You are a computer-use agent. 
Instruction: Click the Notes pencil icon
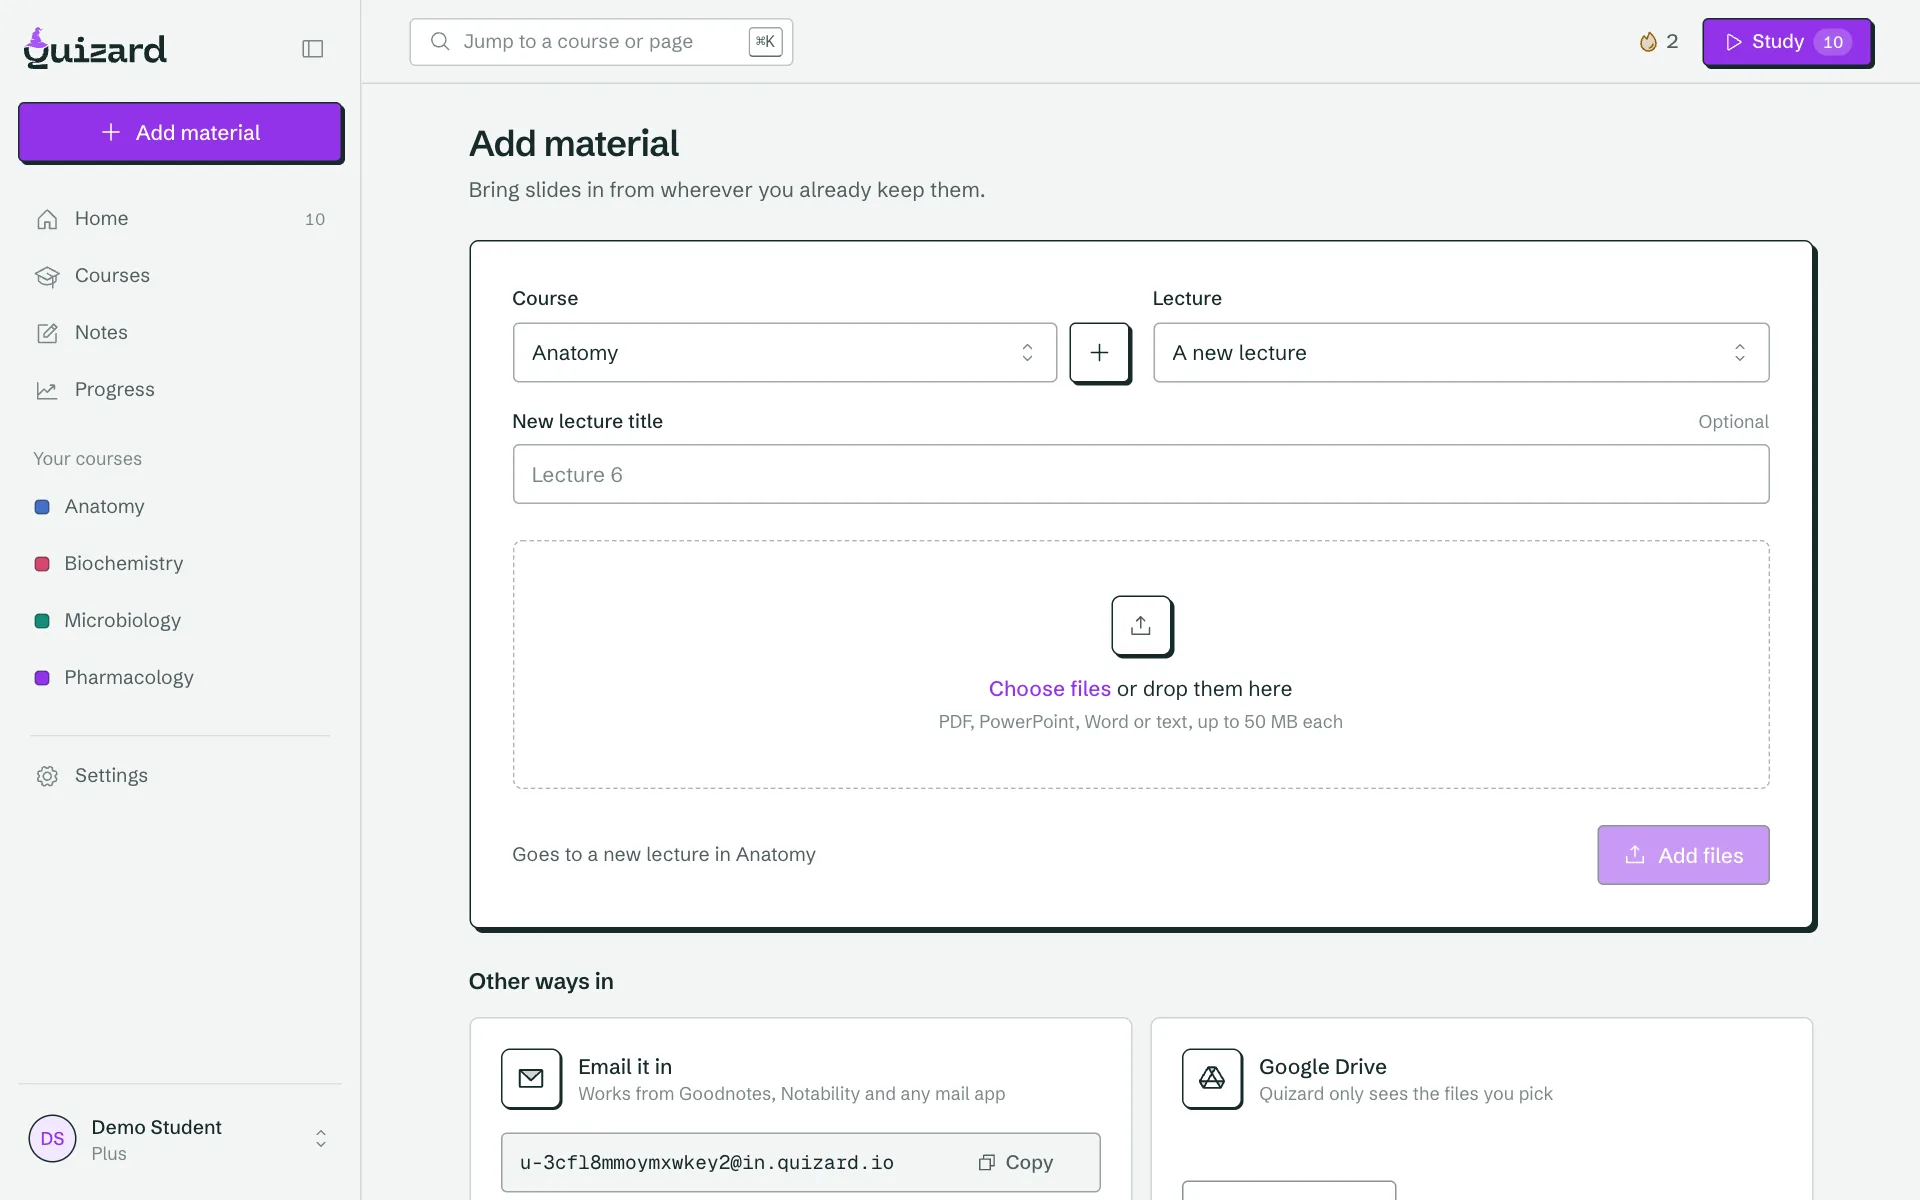click(x=47, y=333)
